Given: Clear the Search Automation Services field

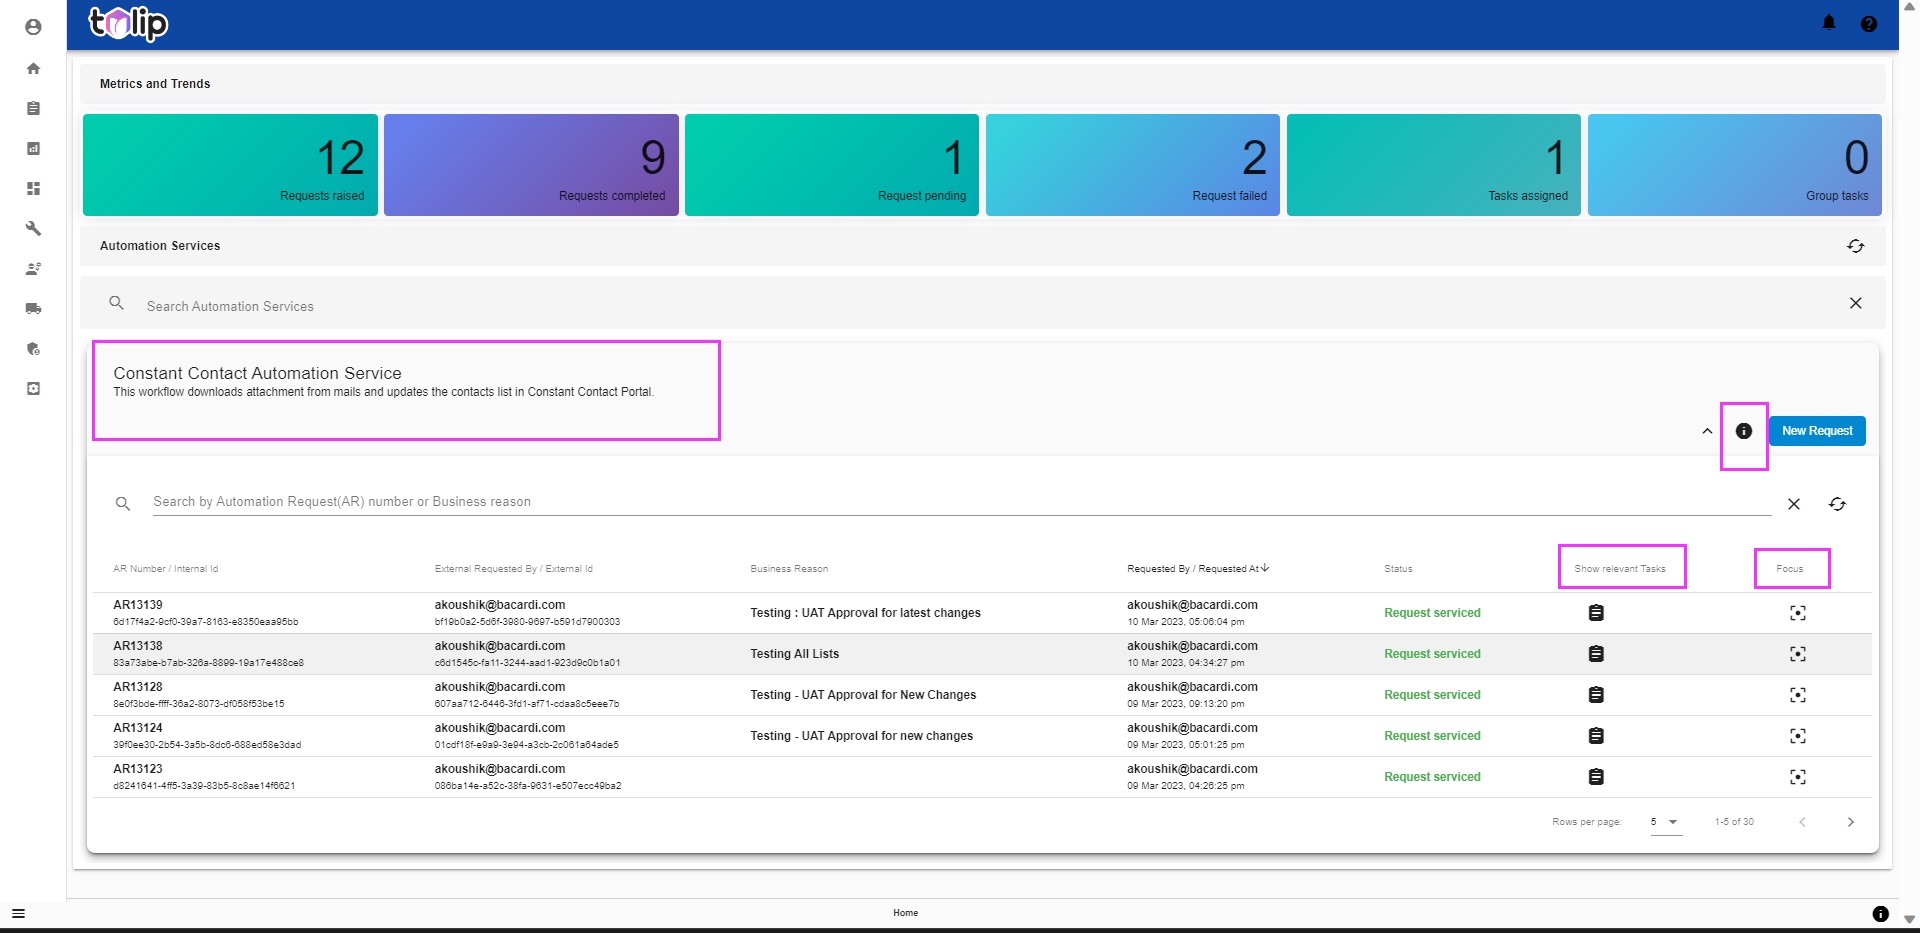Looking at the screenshot, I should point(1855,303).
